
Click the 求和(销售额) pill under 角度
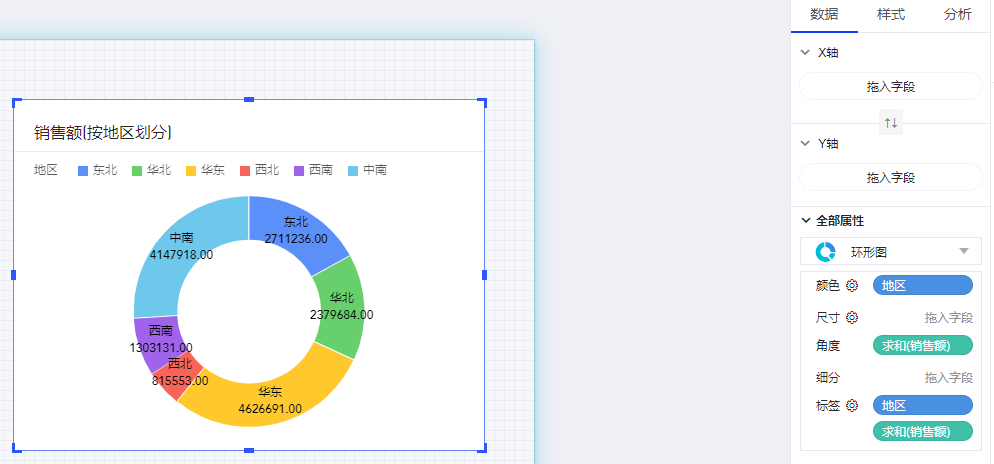pos(922,345)
